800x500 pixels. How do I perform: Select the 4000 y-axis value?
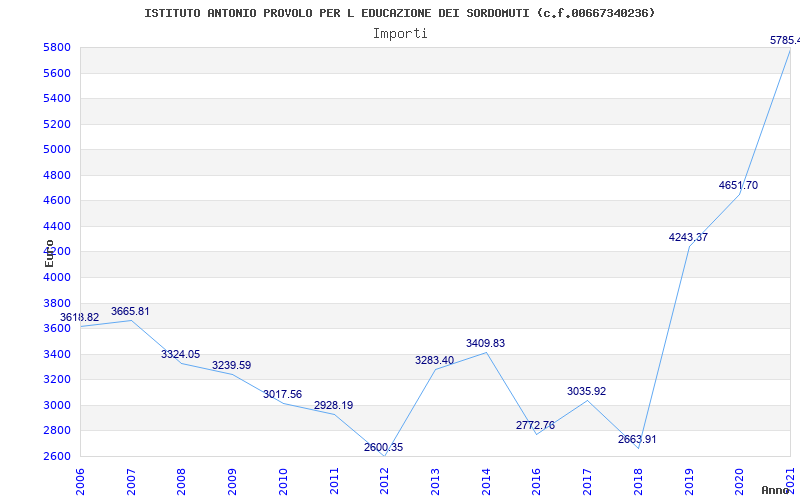tap(57, 278)
